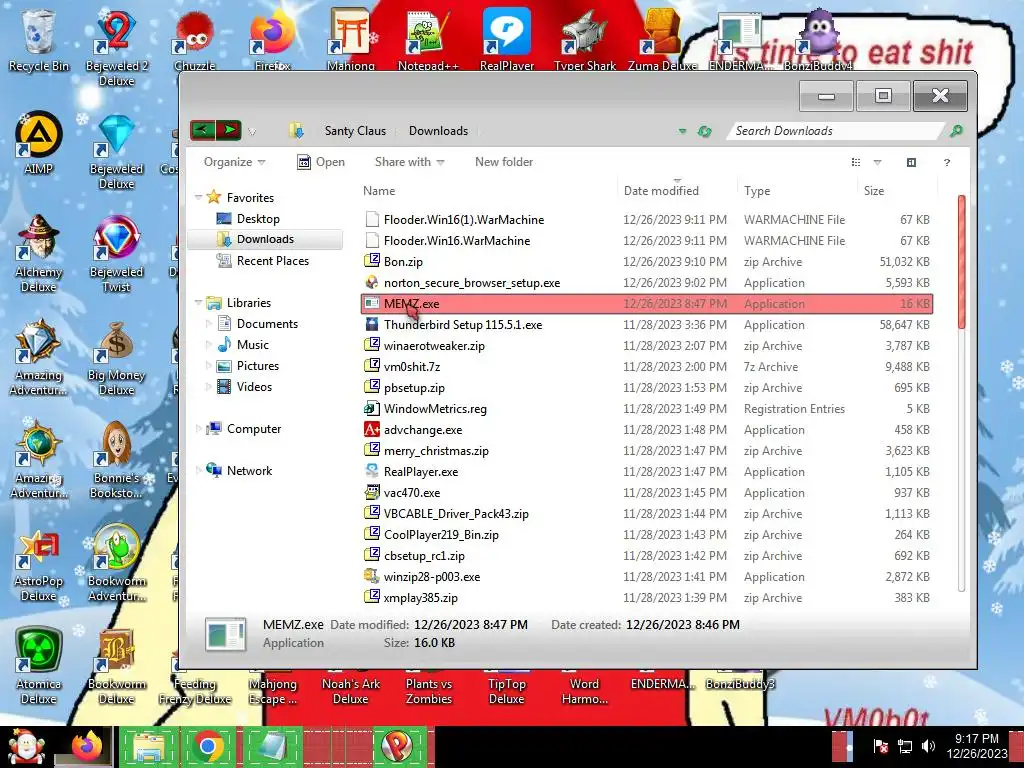Click the taskbar clock and date
Screen dimensions: 1024x768
(x=977, y=746)
